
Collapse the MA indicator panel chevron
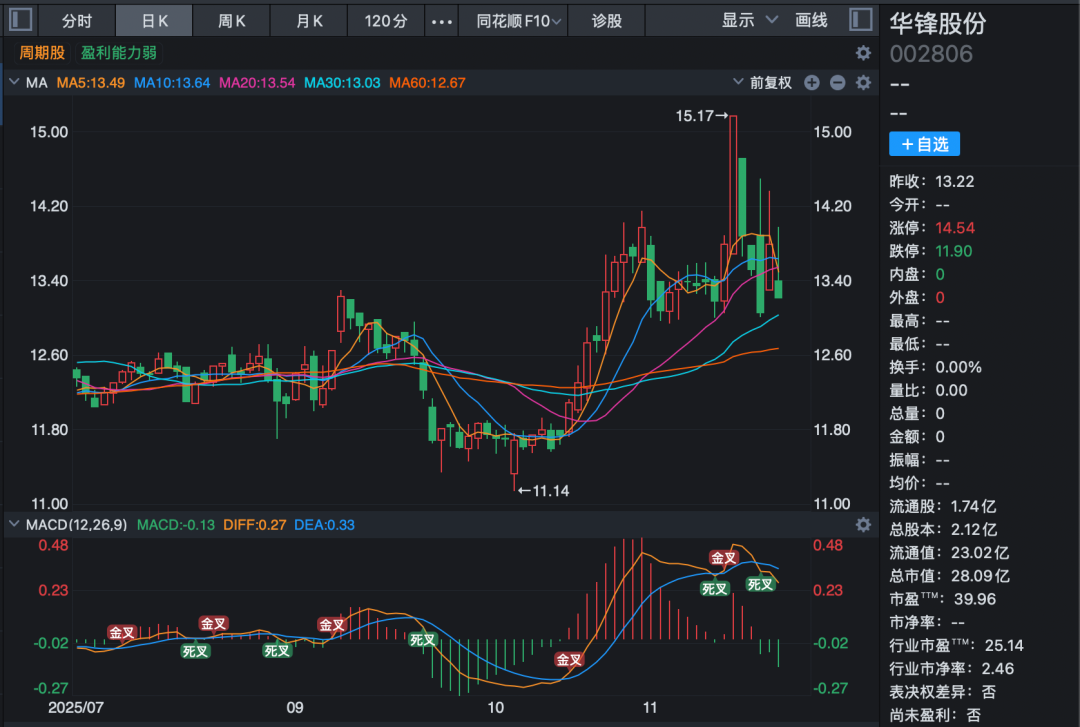[14, 83]
